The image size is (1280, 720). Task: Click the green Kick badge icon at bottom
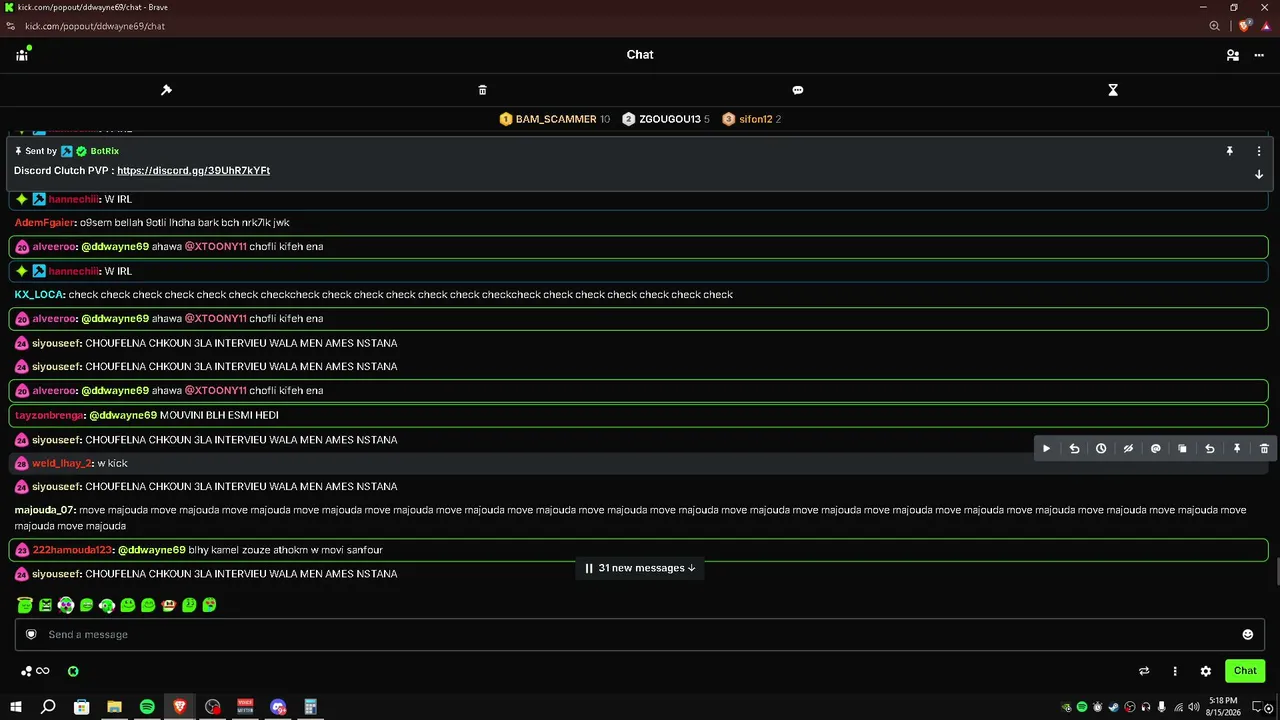73,671
